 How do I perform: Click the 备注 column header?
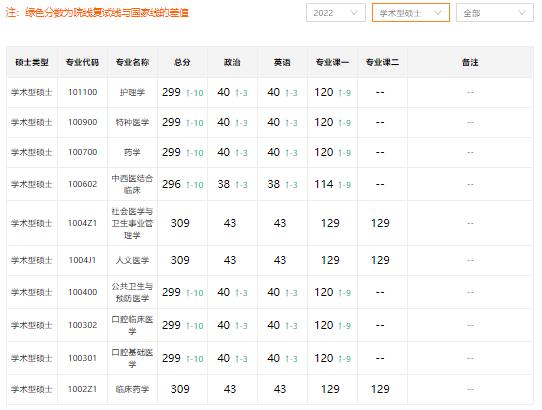[470, 62]
